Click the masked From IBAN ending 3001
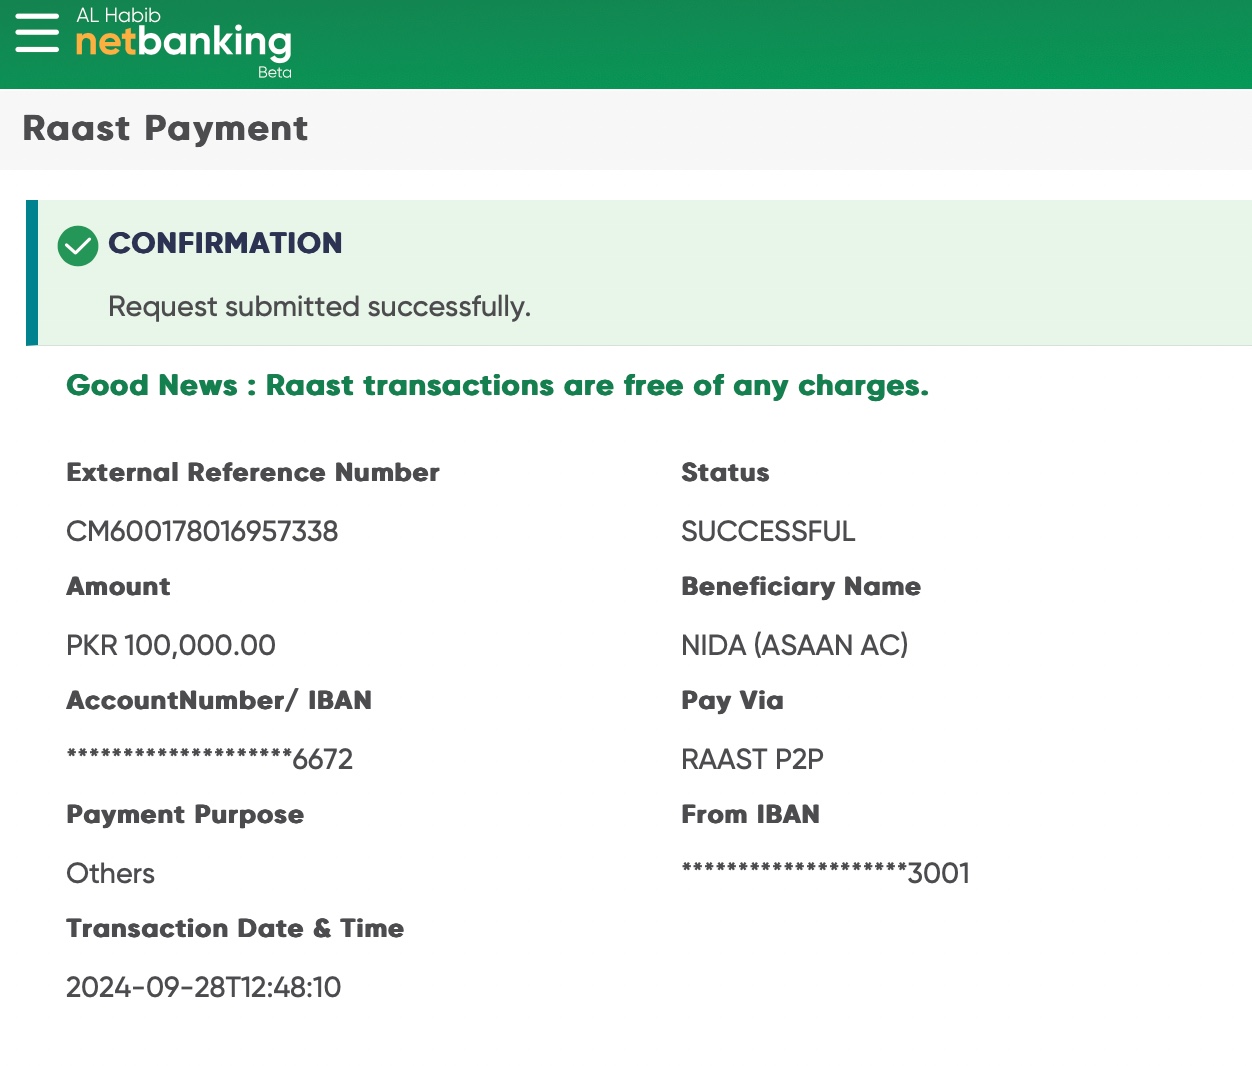Viewport: 1252px width, 1066px height. pos(825,873)
